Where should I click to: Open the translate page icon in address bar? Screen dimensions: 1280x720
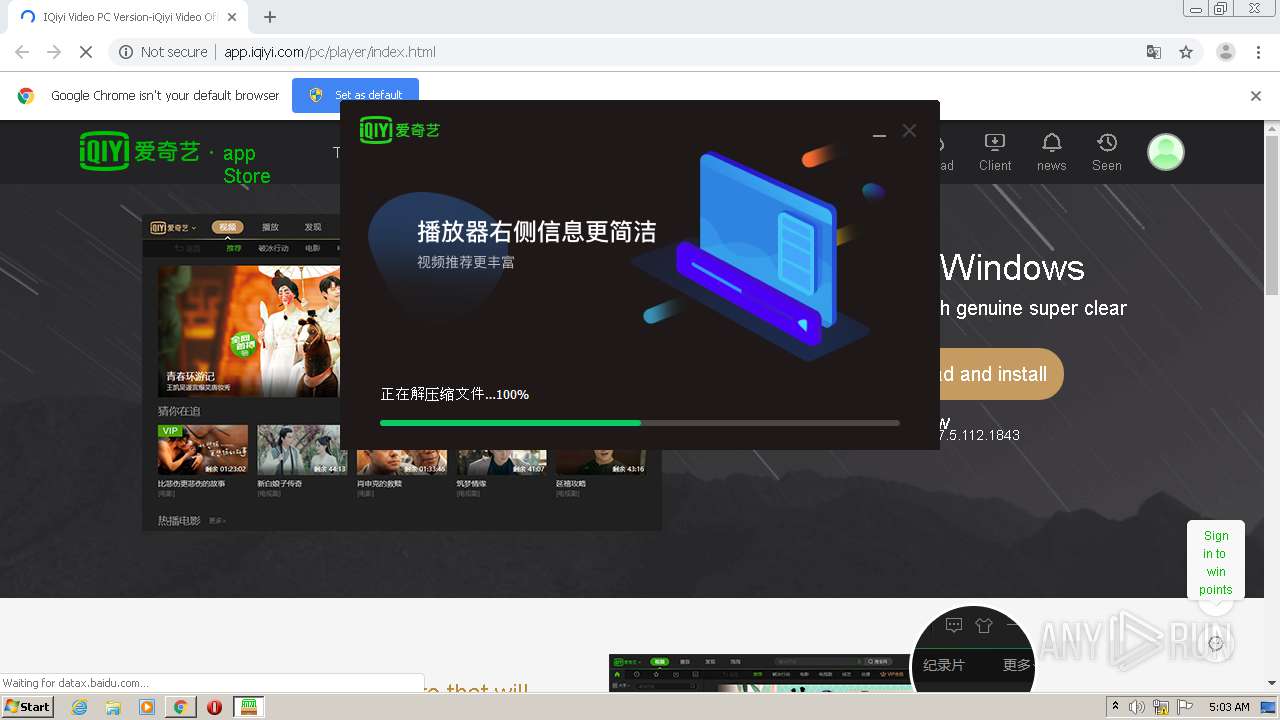[1154, 52]
